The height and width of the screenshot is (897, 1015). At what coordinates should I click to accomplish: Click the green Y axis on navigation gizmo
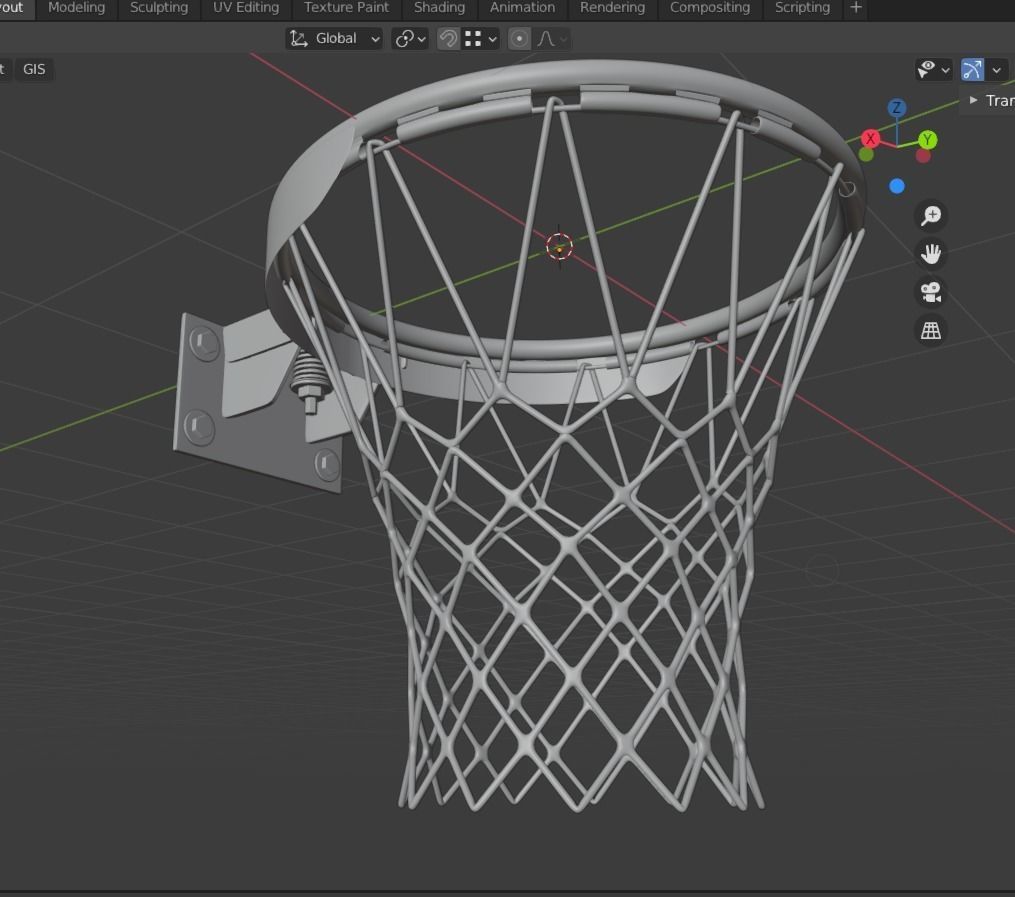tap(927, 139)
